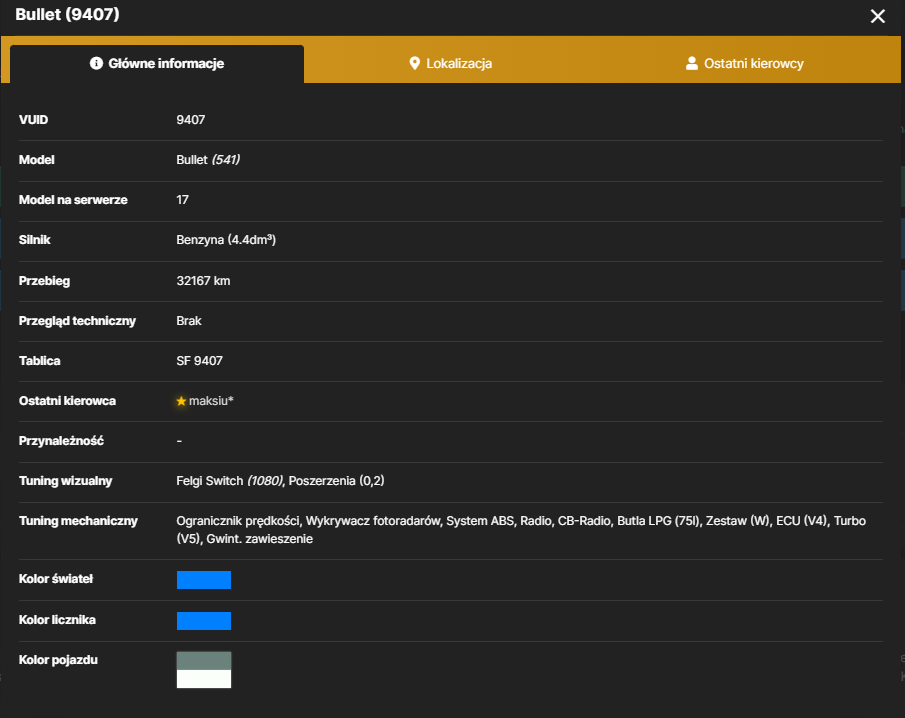Click the Benzyna (4.4dm³) engine value

(226, 240)
